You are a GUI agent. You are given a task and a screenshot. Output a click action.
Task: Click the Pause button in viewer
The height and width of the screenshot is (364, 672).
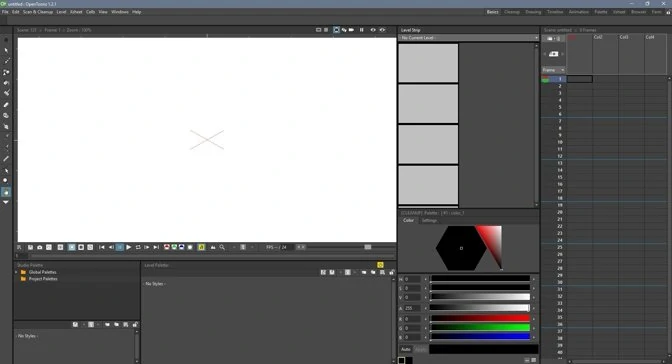120,247
